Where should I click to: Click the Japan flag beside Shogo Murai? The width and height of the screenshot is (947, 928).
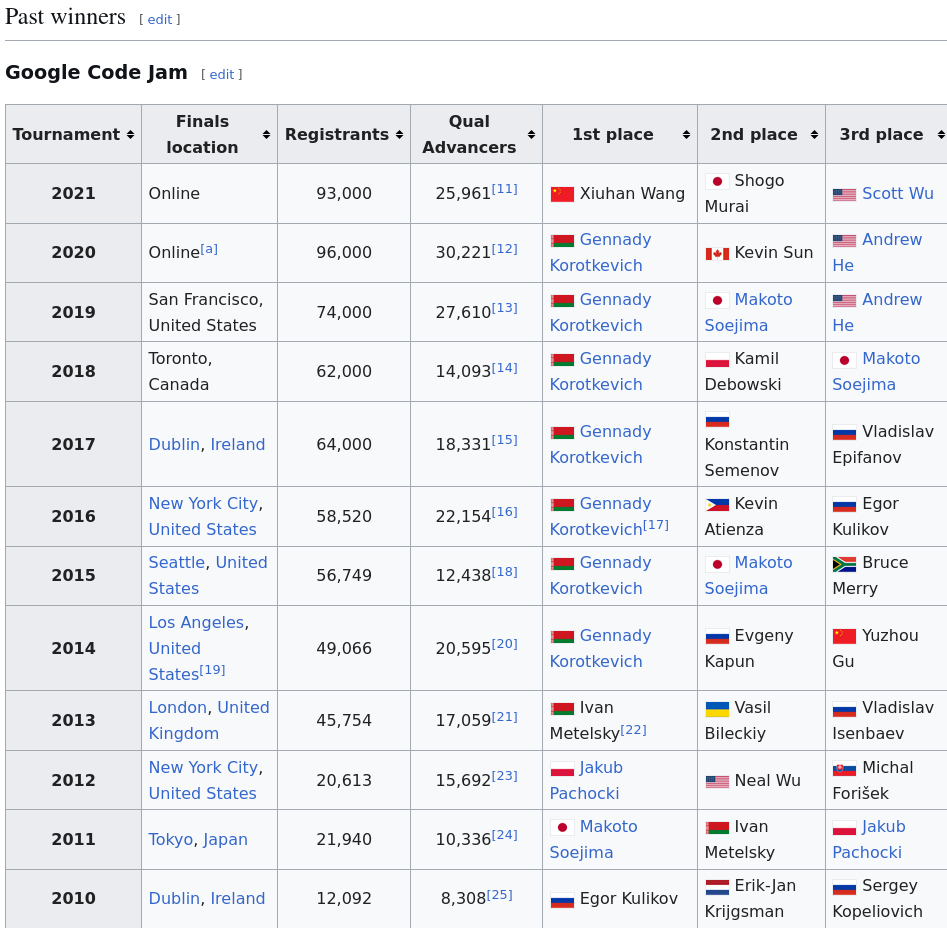click(x=717, y=181)
